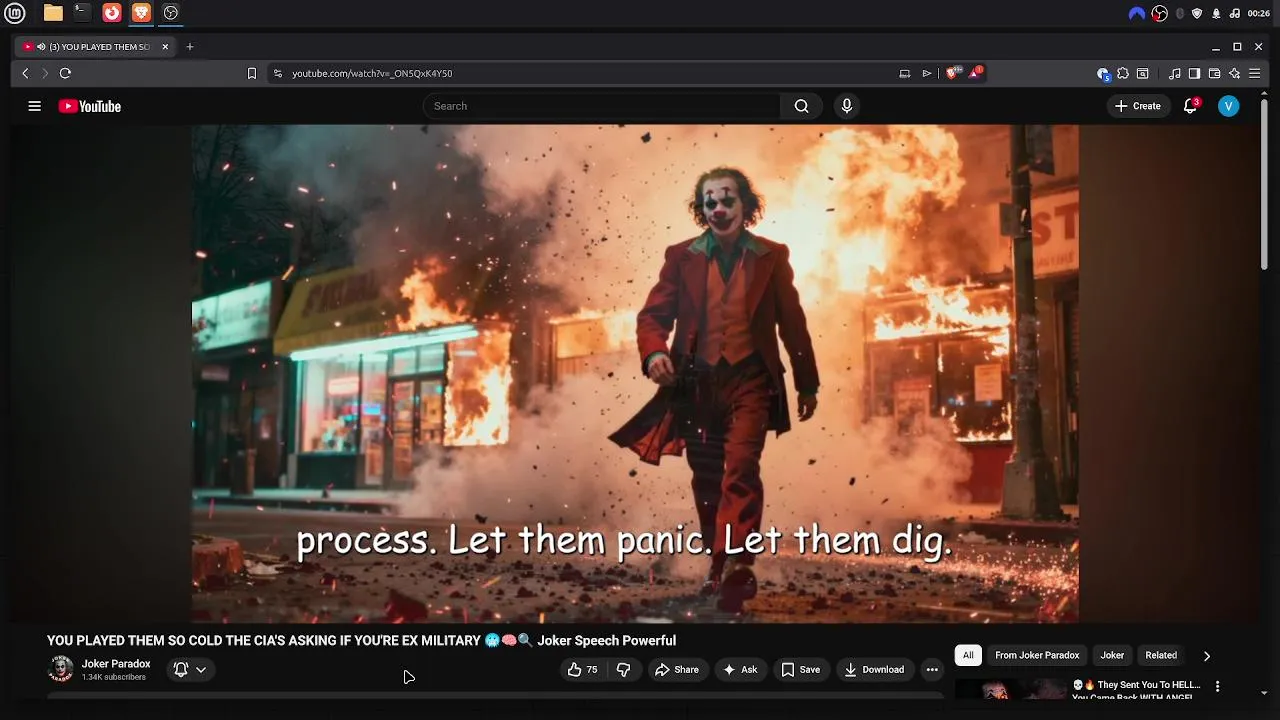Go forward with the browser arrow
This screenshot has height=720, width=1280.
point(44,73)
